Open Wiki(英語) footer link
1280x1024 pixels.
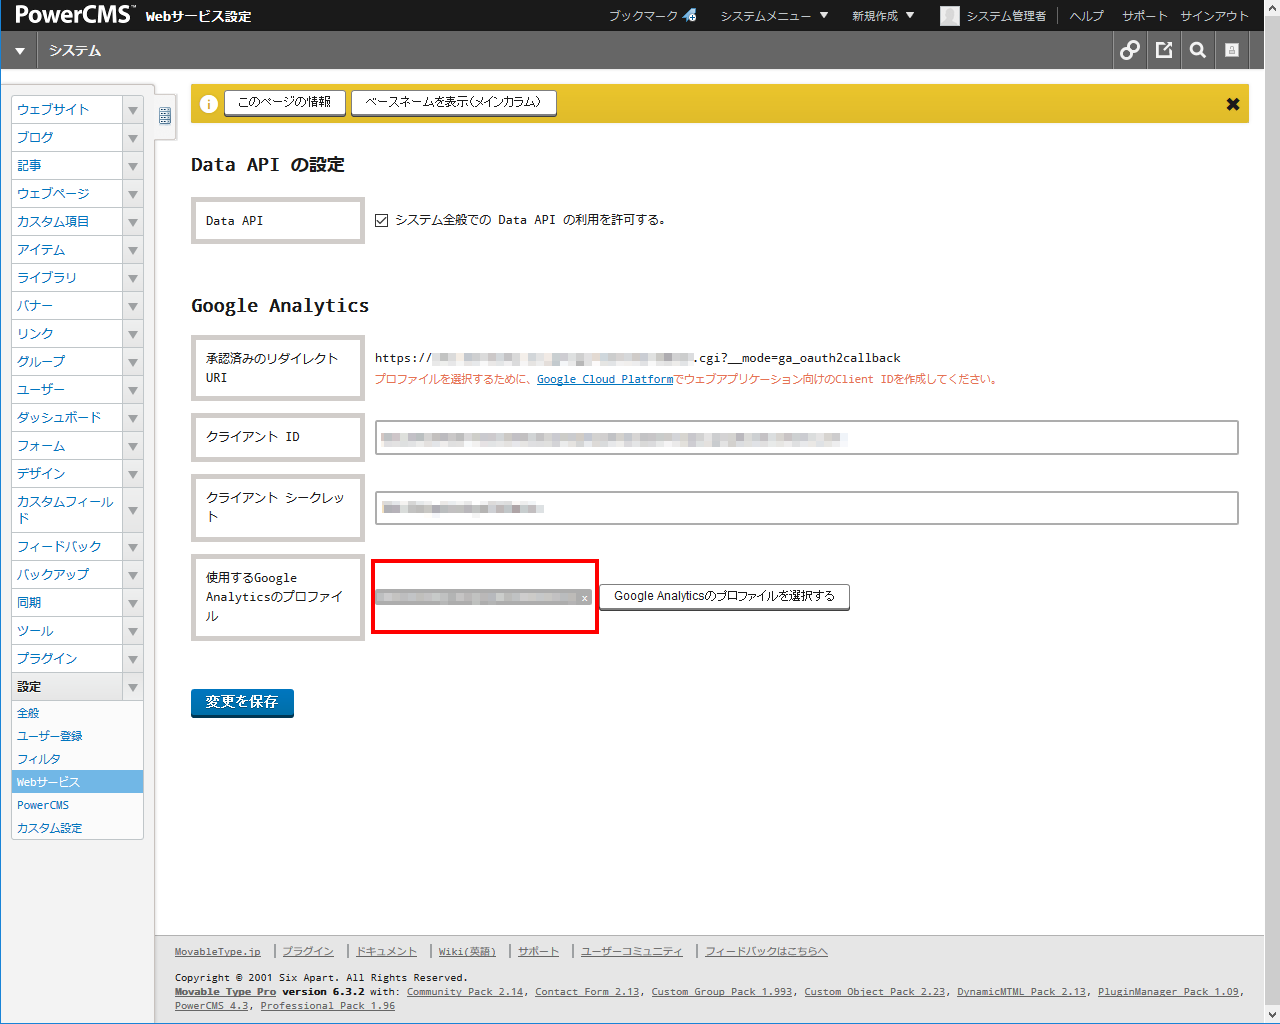tap(467, 952)
